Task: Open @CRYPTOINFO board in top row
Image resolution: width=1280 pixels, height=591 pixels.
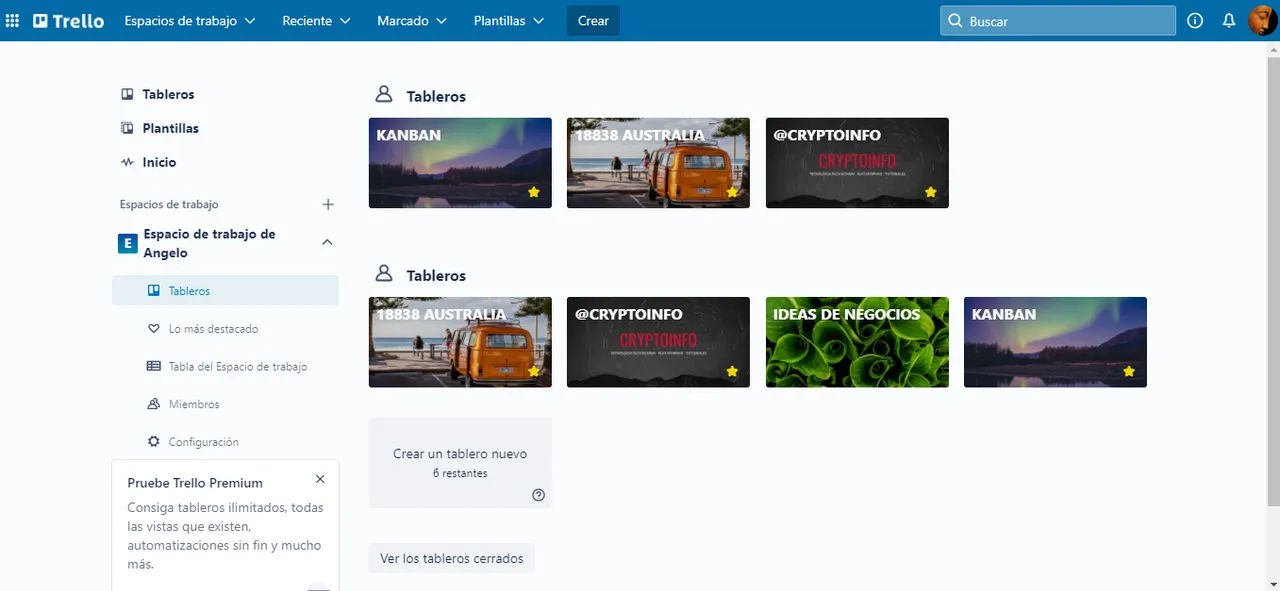Action: 857,163
